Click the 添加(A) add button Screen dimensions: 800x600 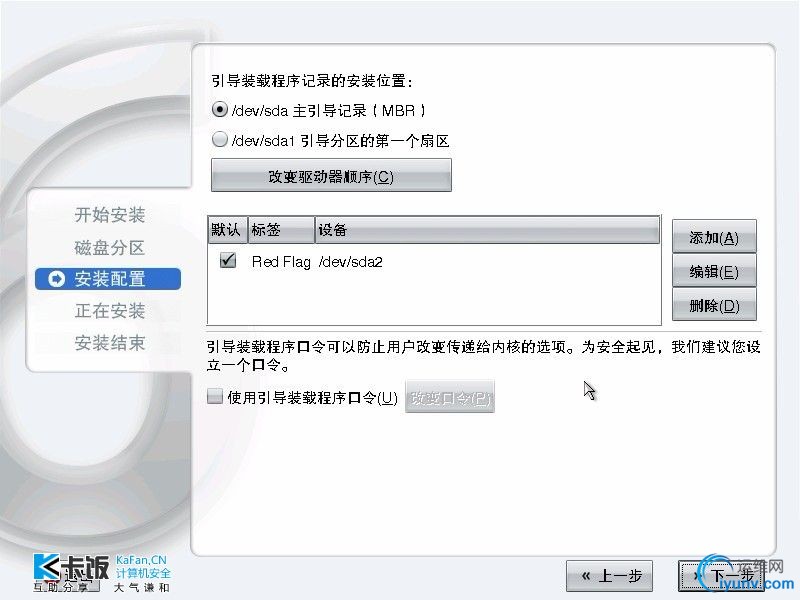[714, 237]
